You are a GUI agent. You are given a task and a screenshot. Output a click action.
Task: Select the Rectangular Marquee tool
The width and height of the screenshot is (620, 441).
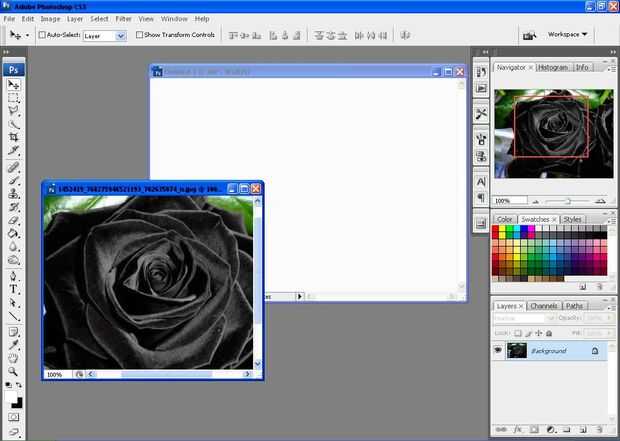[13, 98]
